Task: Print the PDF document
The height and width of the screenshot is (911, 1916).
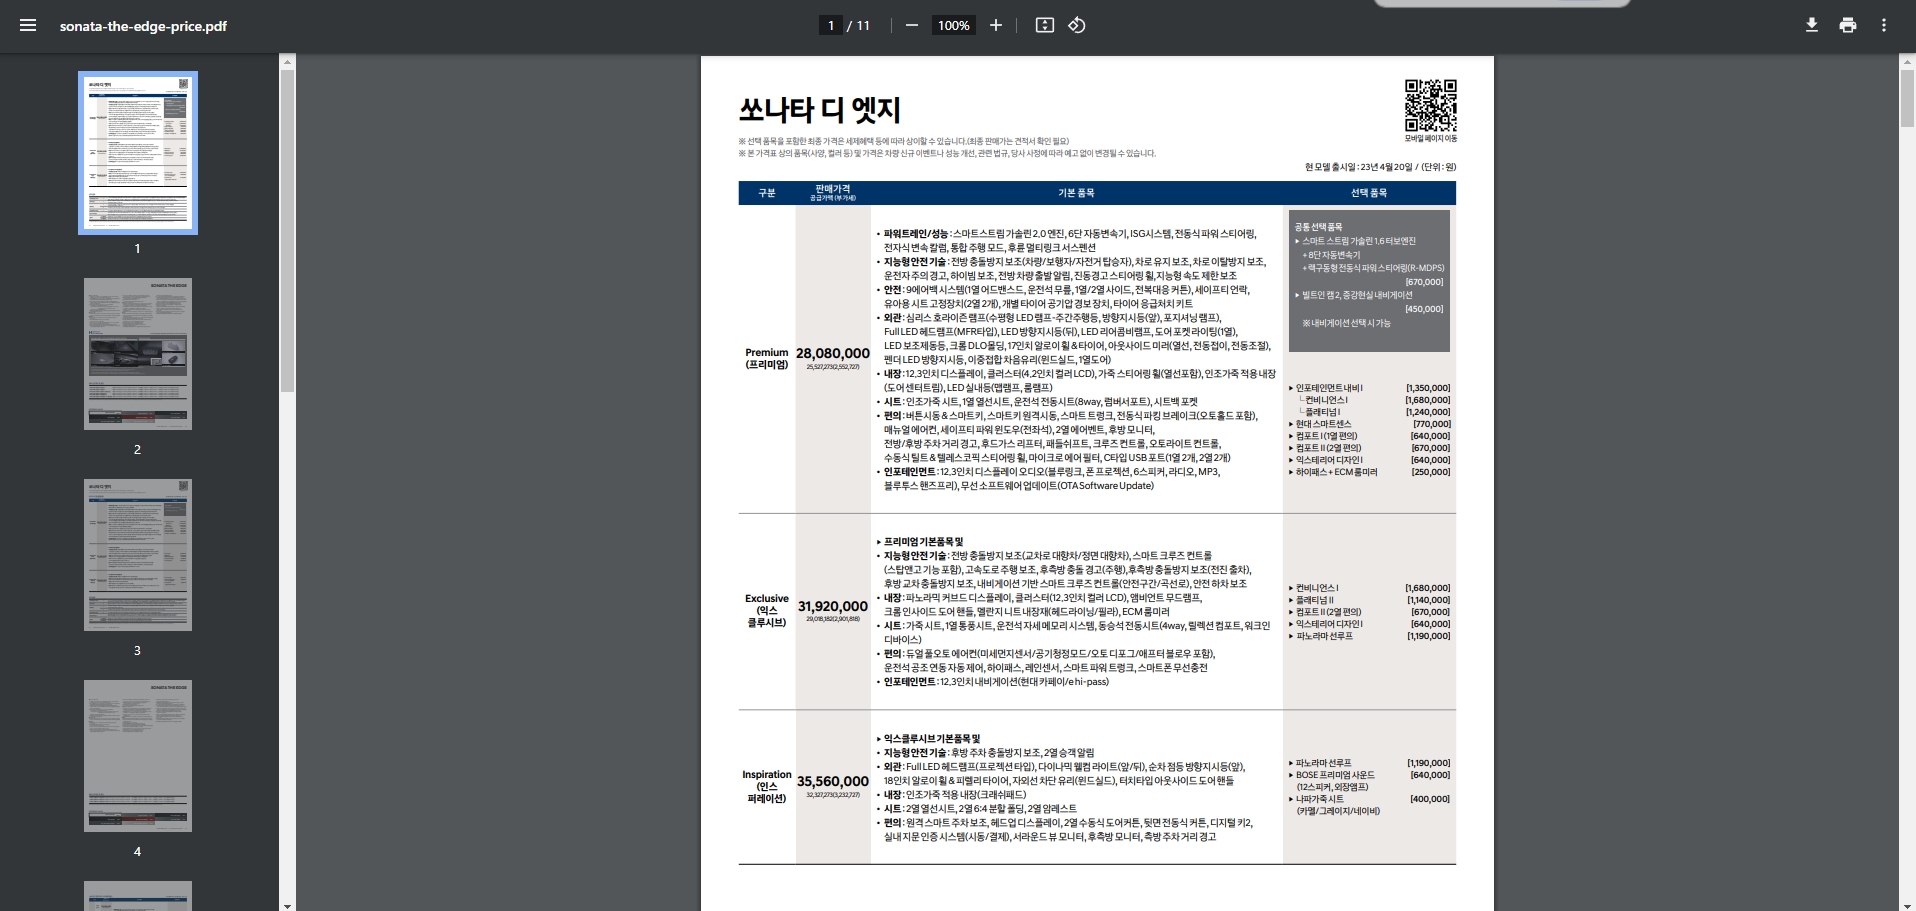Action: pos(1847,25)
